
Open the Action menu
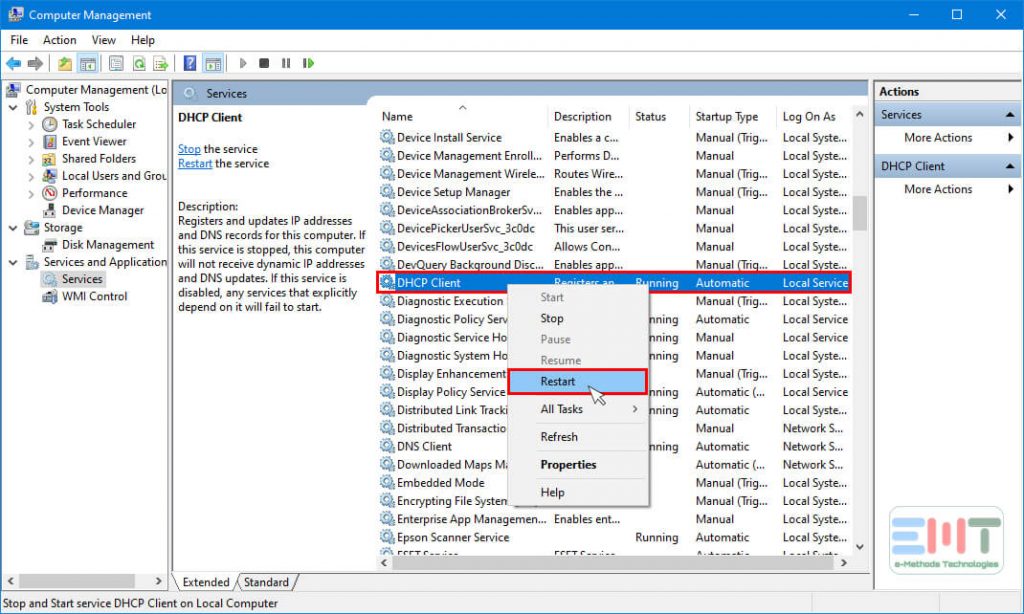pos(59,40)
